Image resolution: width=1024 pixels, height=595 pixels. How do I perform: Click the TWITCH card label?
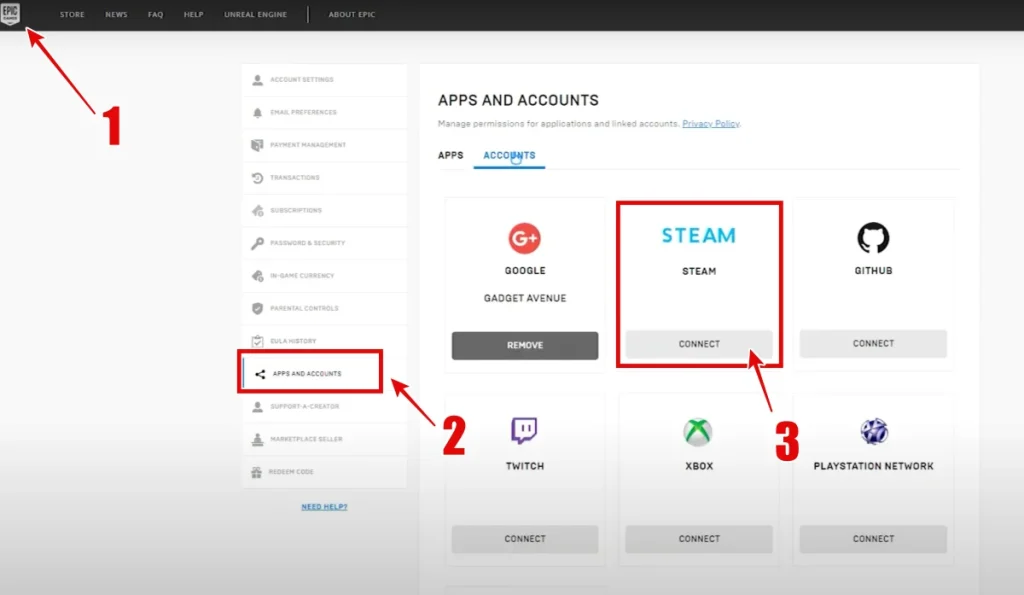tap(525, 466)
